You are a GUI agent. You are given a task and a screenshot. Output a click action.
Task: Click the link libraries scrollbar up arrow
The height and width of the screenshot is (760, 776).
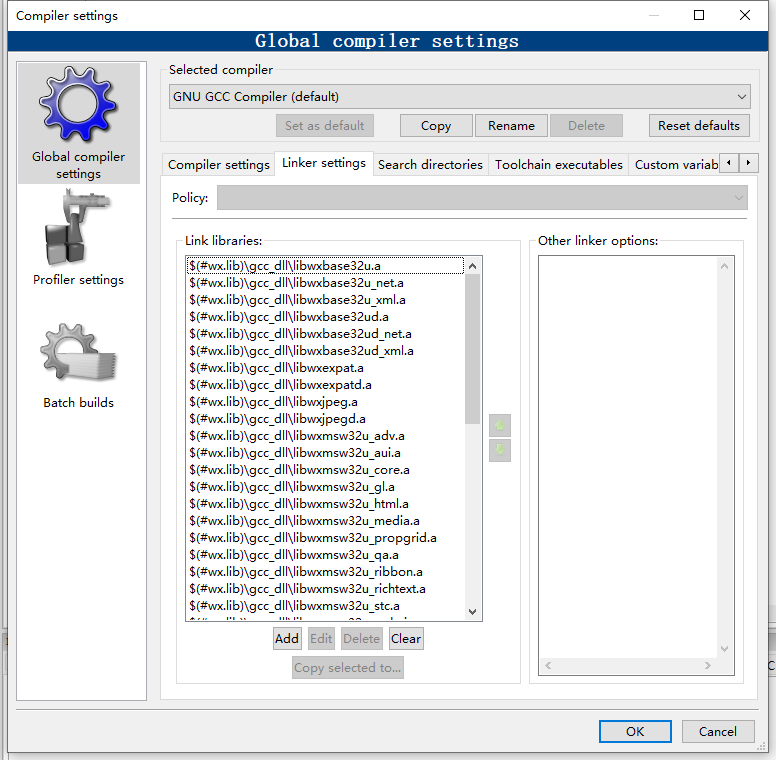(473, 266)
